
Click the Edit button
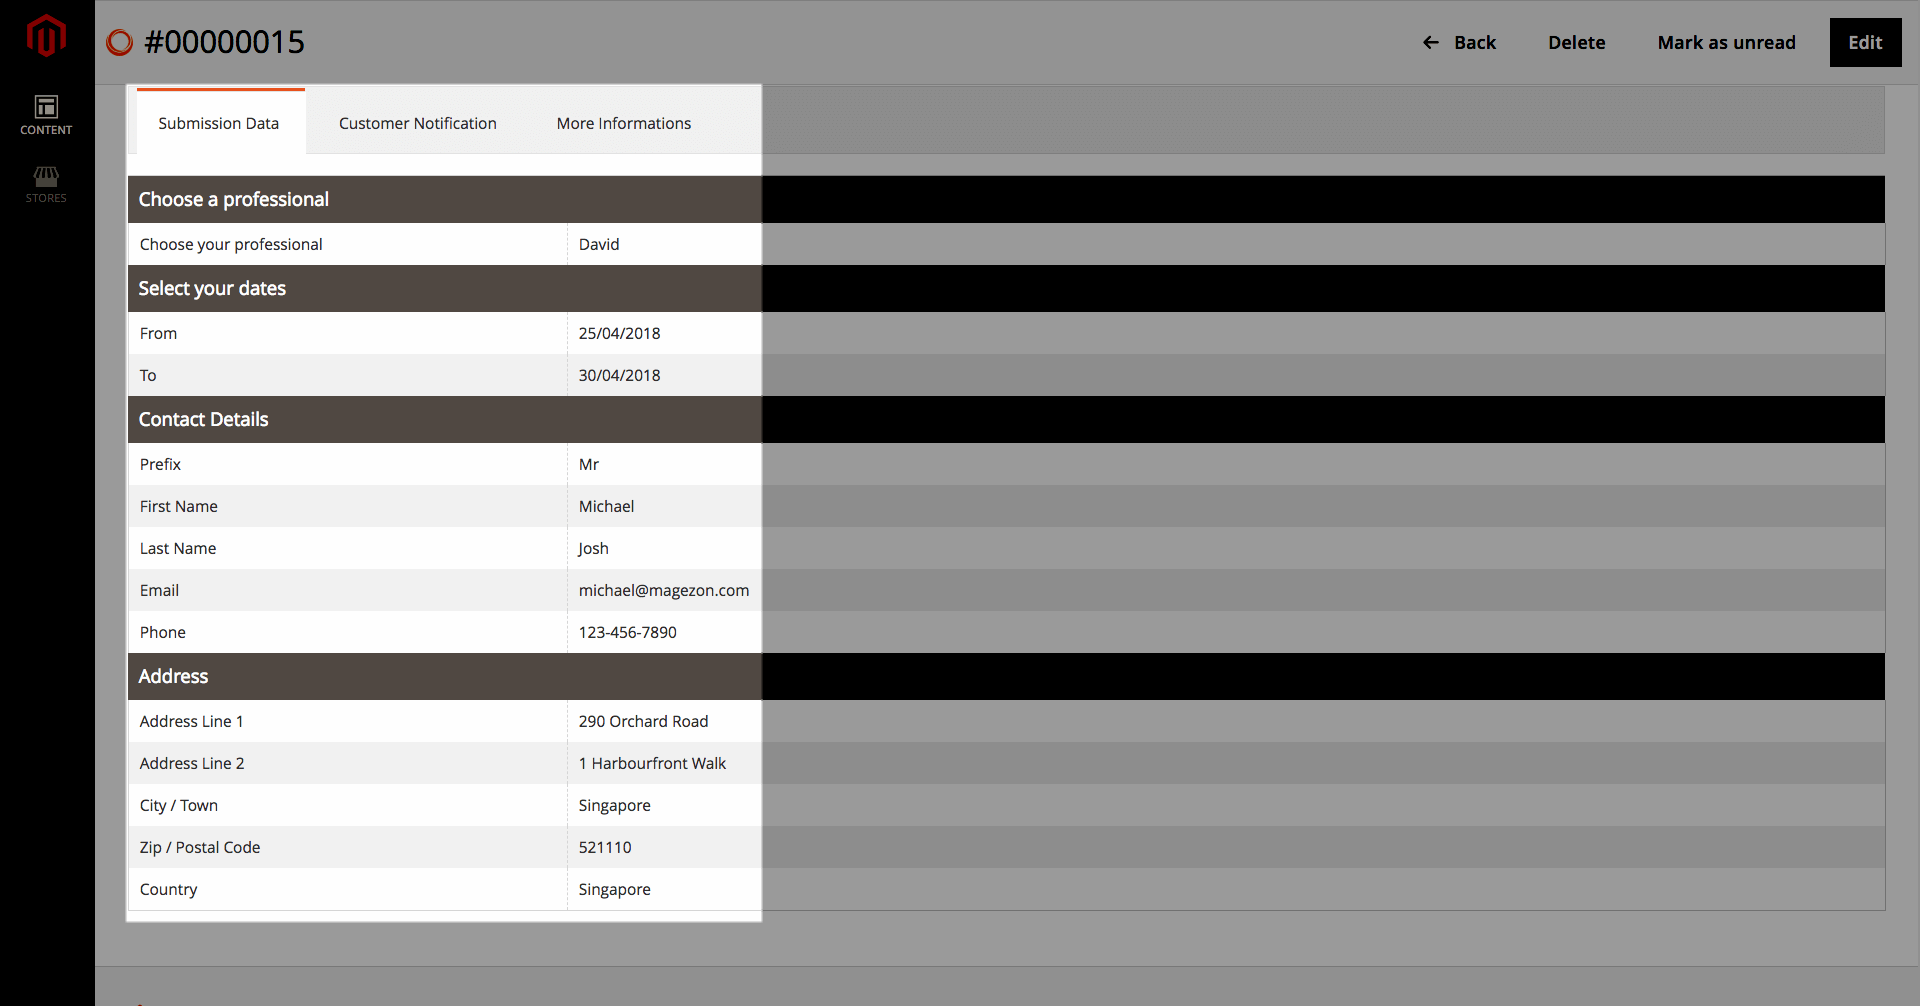pyautogui.click(x=1865, y=42)
